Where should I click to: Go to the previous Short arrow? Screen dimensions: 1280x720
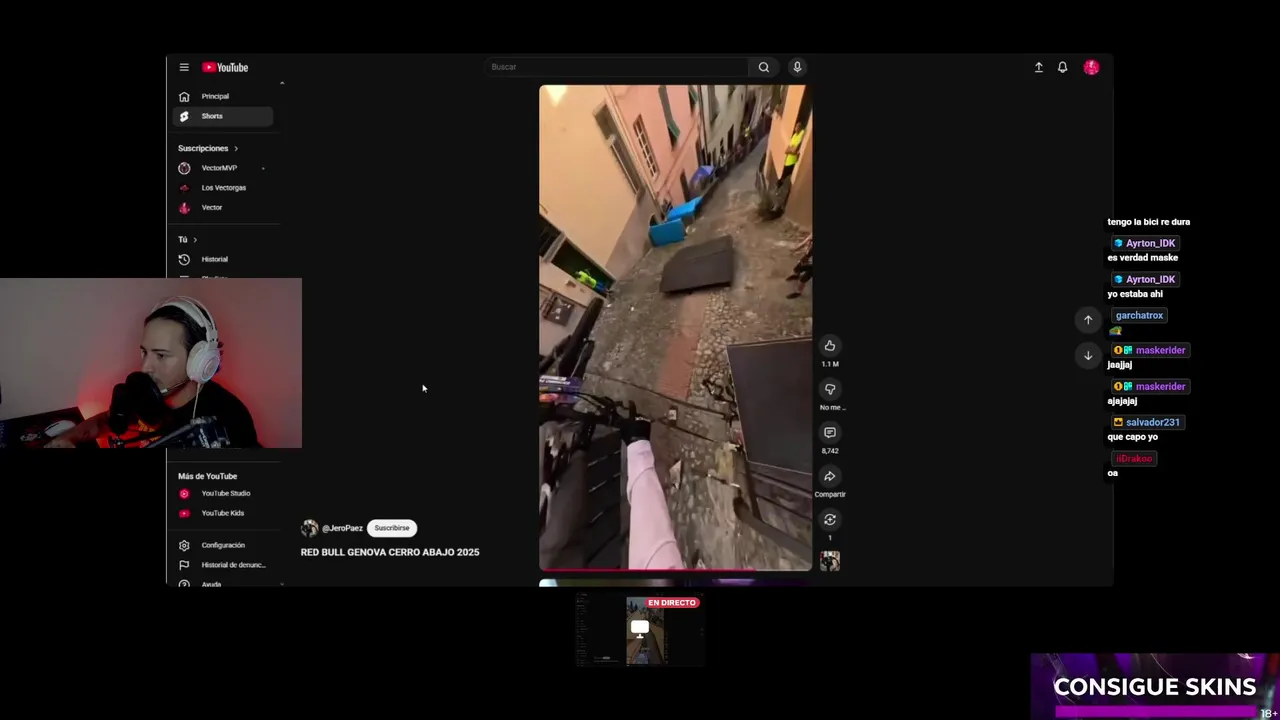[1088, 320]
